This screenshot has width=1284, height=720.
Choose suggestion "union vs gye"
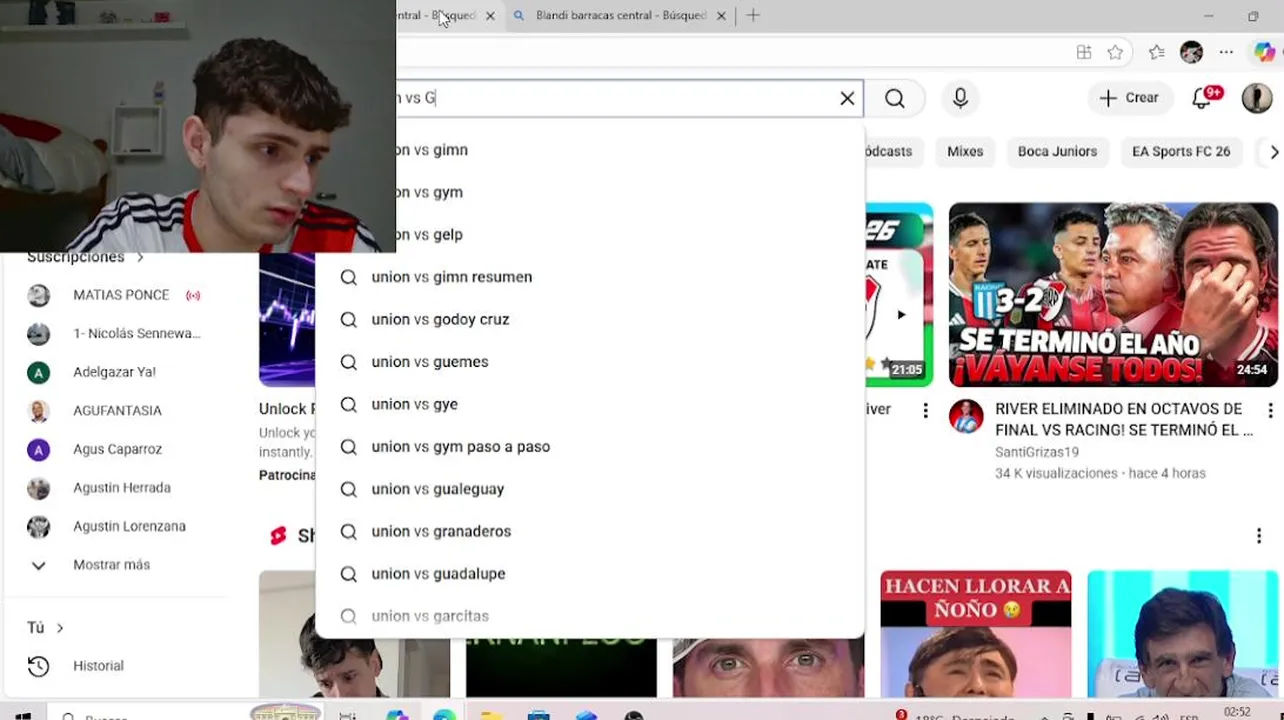tap(590, 404)
